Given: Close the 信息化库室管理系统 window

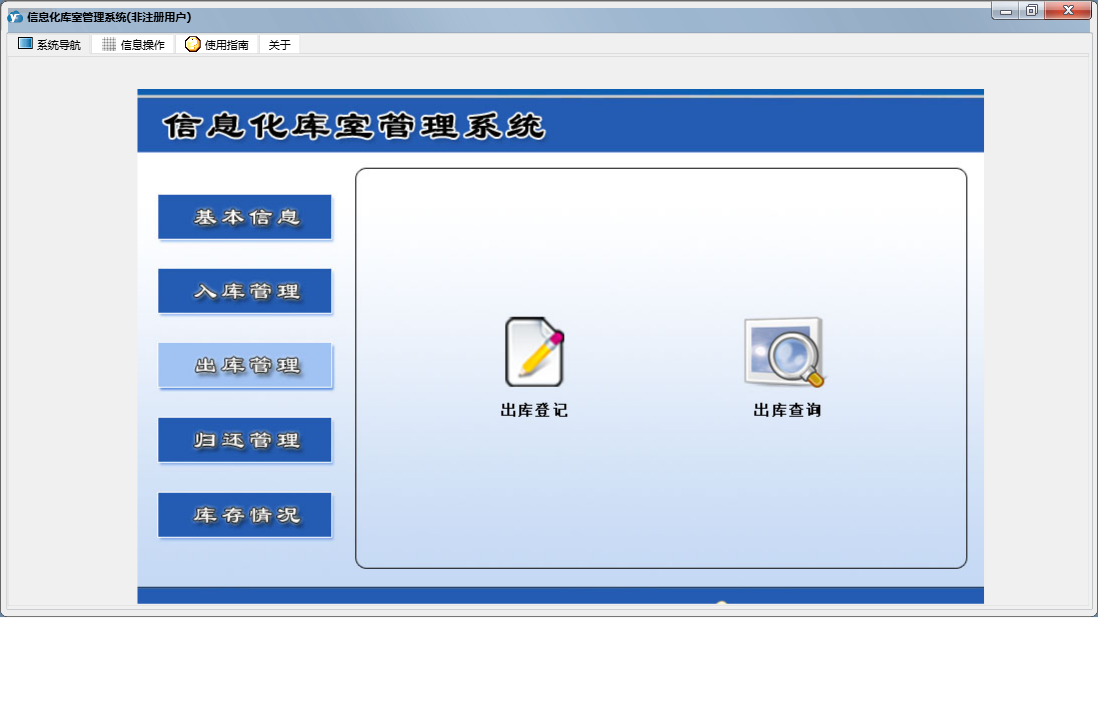Looking at the screenshot, I should click(x=1068, y=11).
